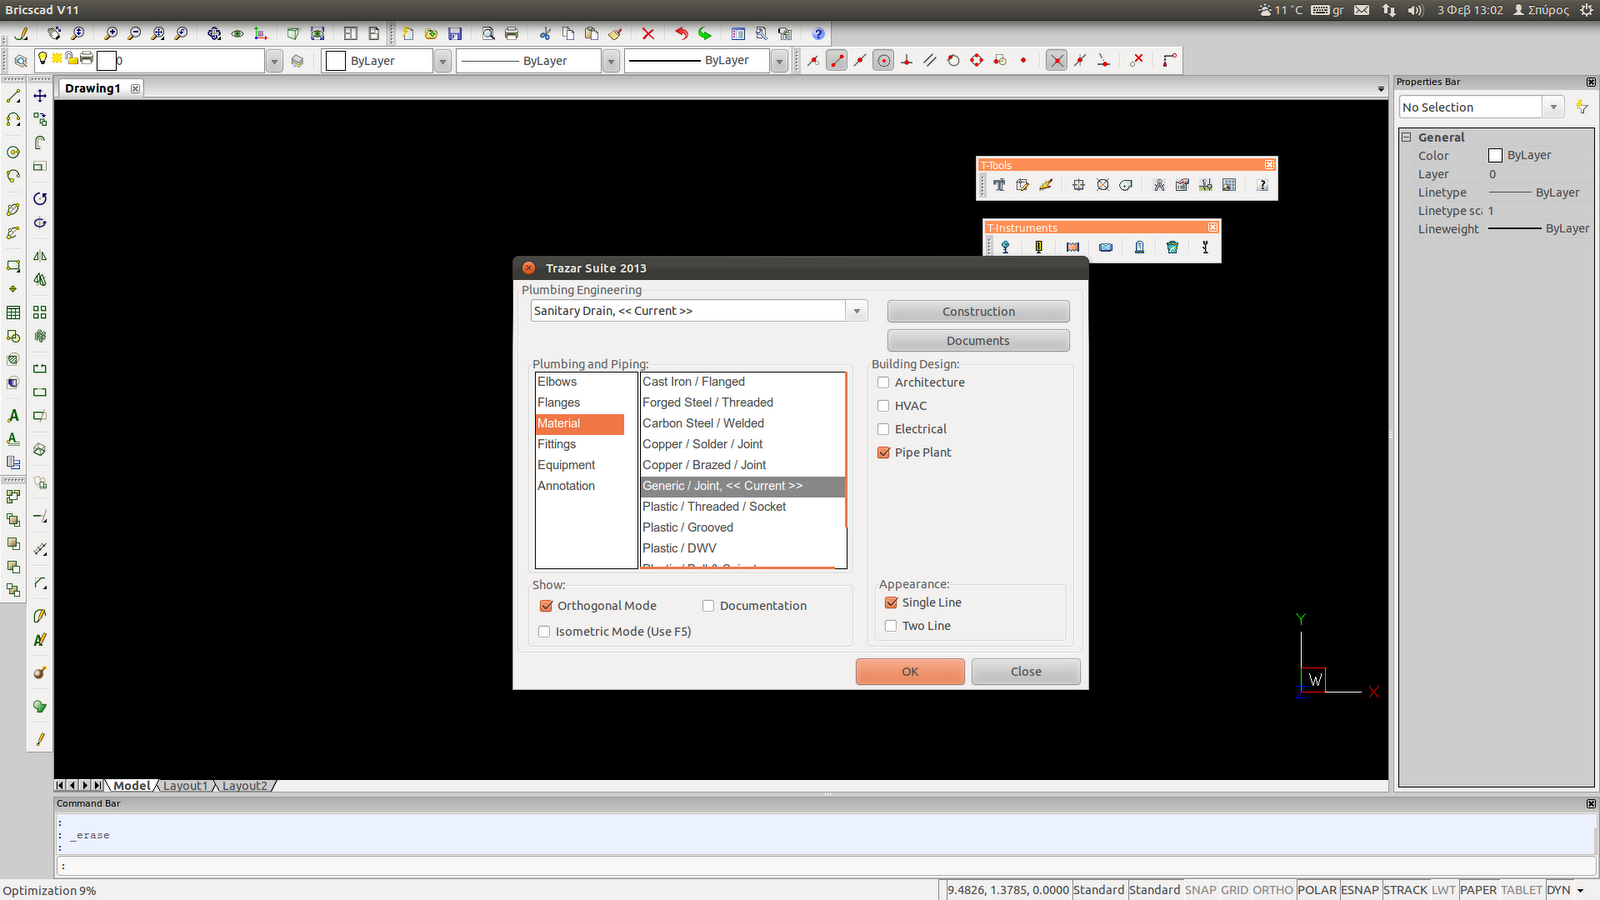Open the Sanitary Drain dropdown
The height and width of the screenshot is (900, 1600).
pos(856,310)
